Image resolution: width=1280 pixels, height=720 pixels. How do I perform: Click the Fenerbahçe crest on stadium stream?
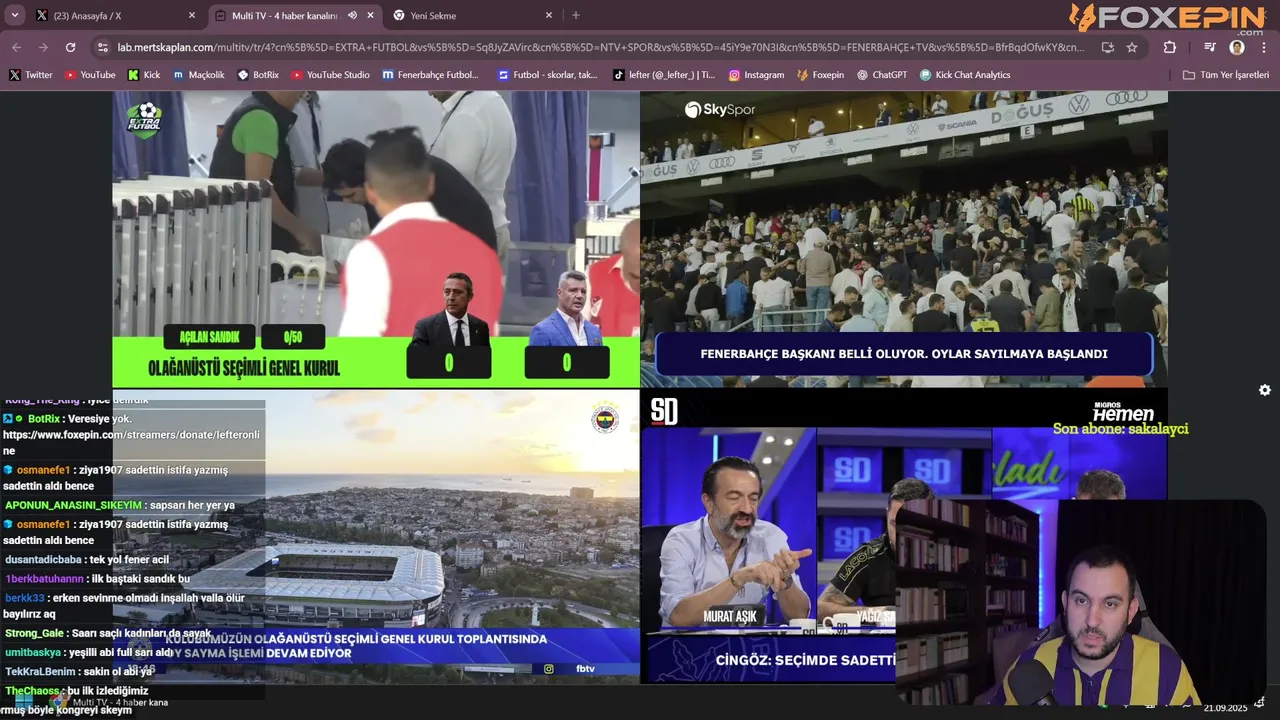click(605, 418)
